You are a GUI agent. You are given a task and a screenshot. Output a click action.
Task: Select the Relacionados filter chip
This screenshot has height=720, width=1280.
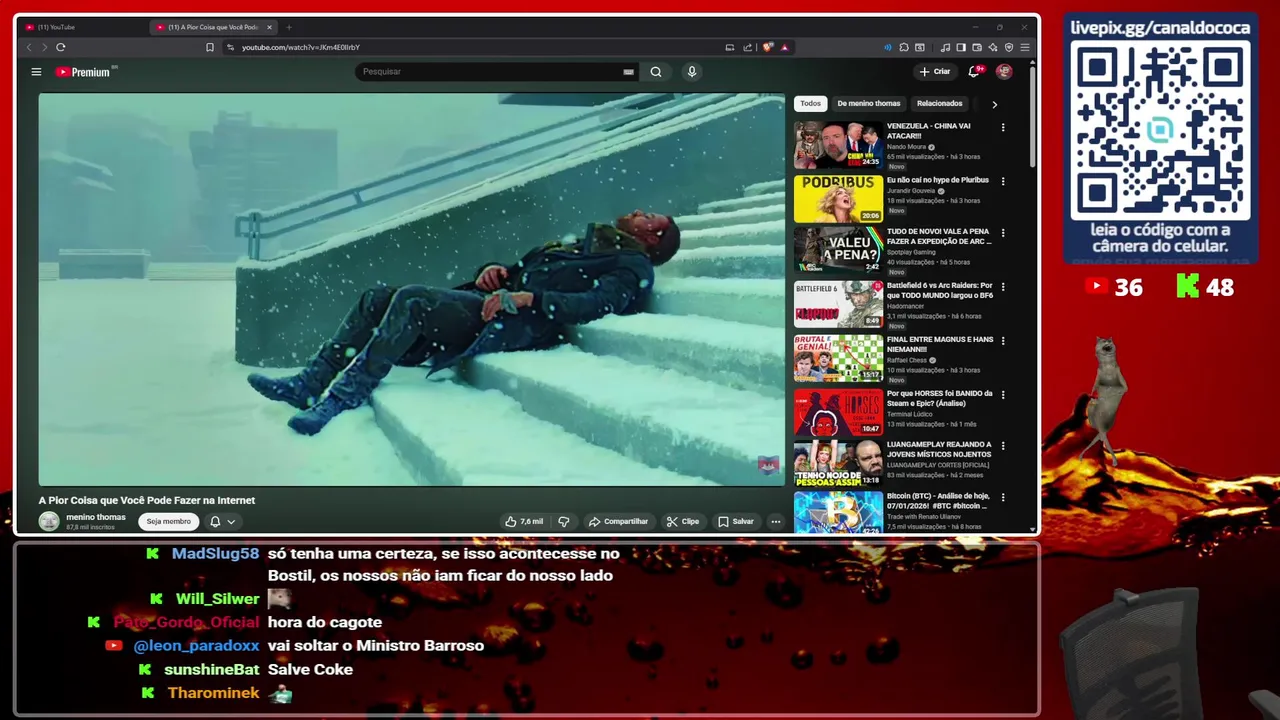(940, 103)
